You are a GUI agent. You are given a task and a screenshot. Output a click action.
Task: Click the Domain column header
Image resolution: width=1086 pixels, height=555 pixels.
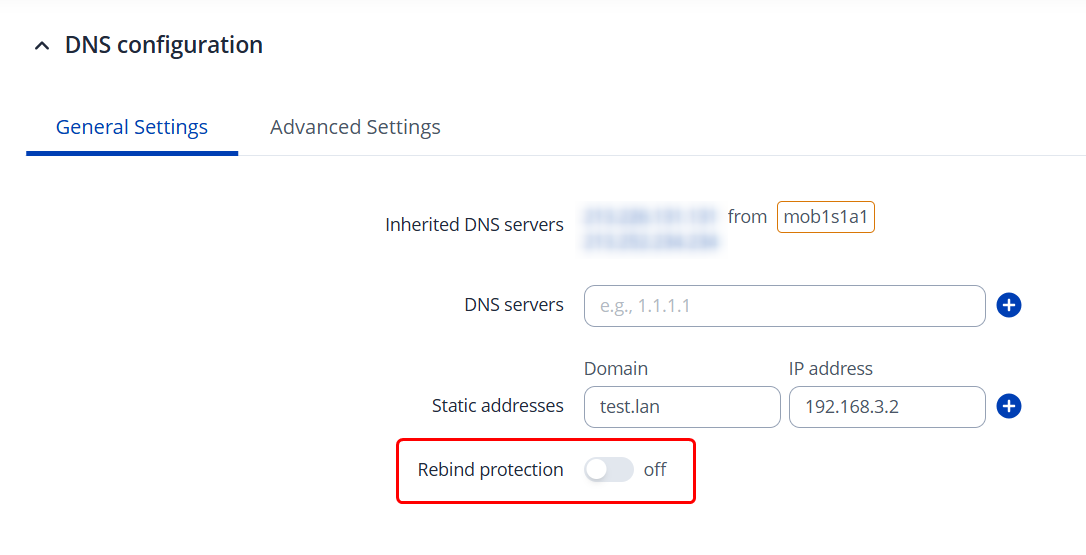click(x=616, y=369)
